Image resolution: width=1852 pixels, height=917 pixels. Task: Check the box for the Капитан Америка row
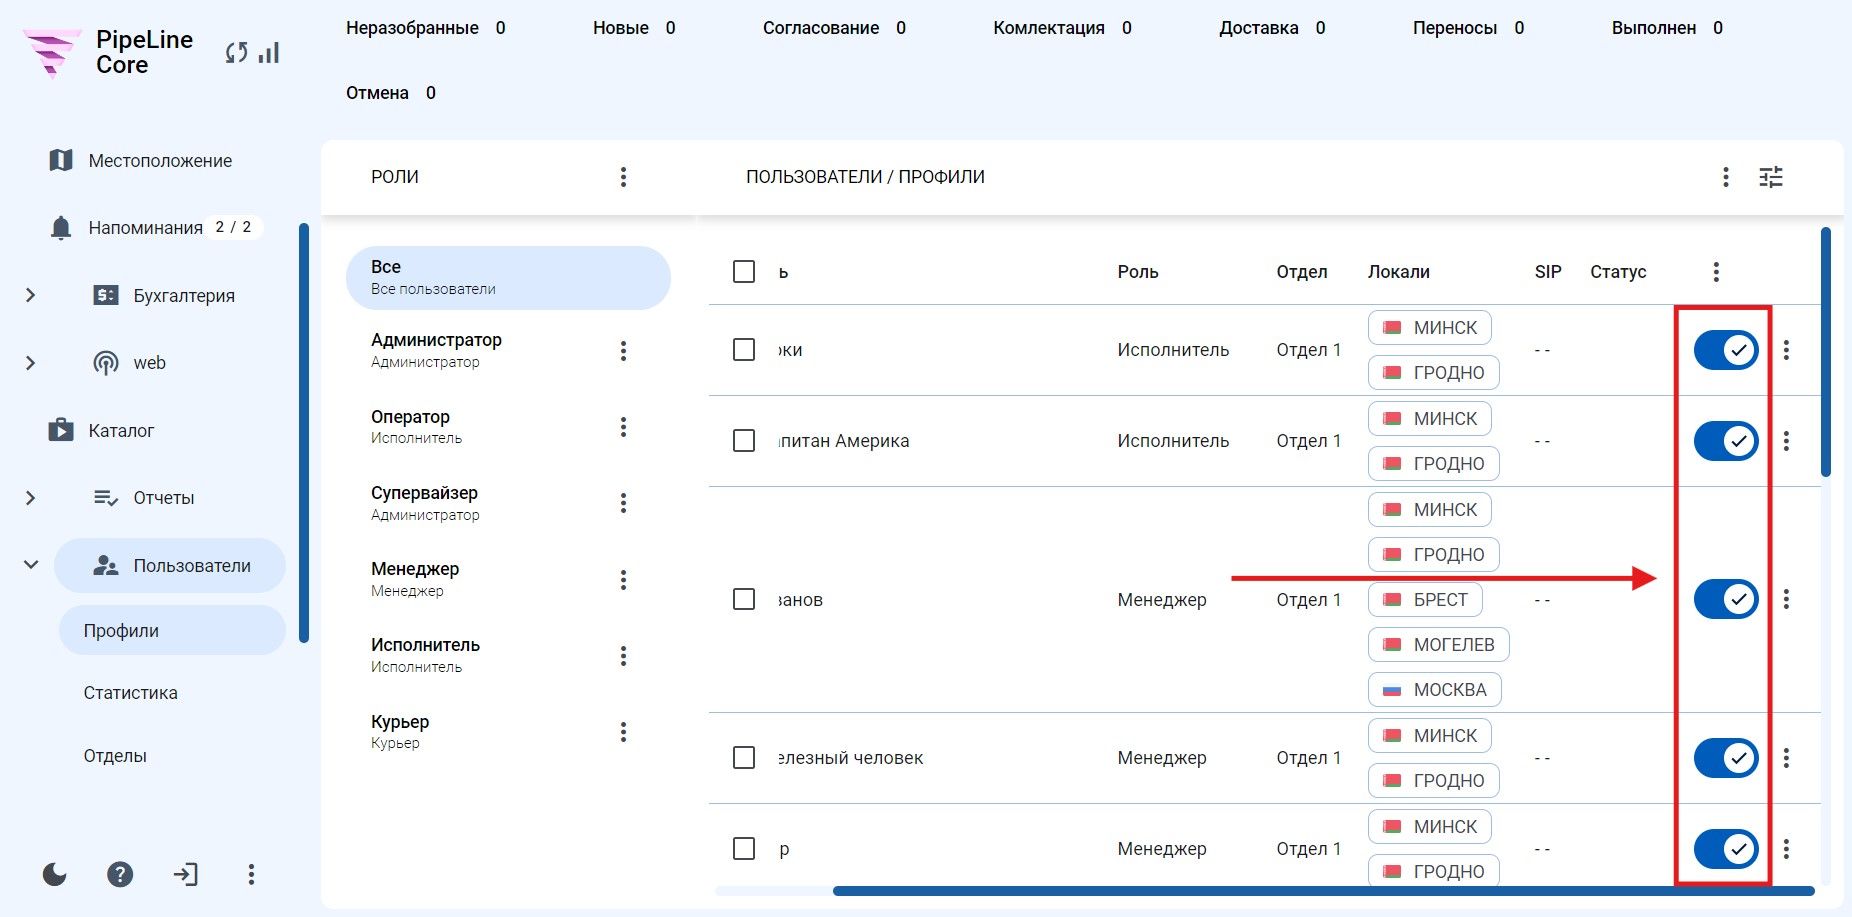click(744, 441)
